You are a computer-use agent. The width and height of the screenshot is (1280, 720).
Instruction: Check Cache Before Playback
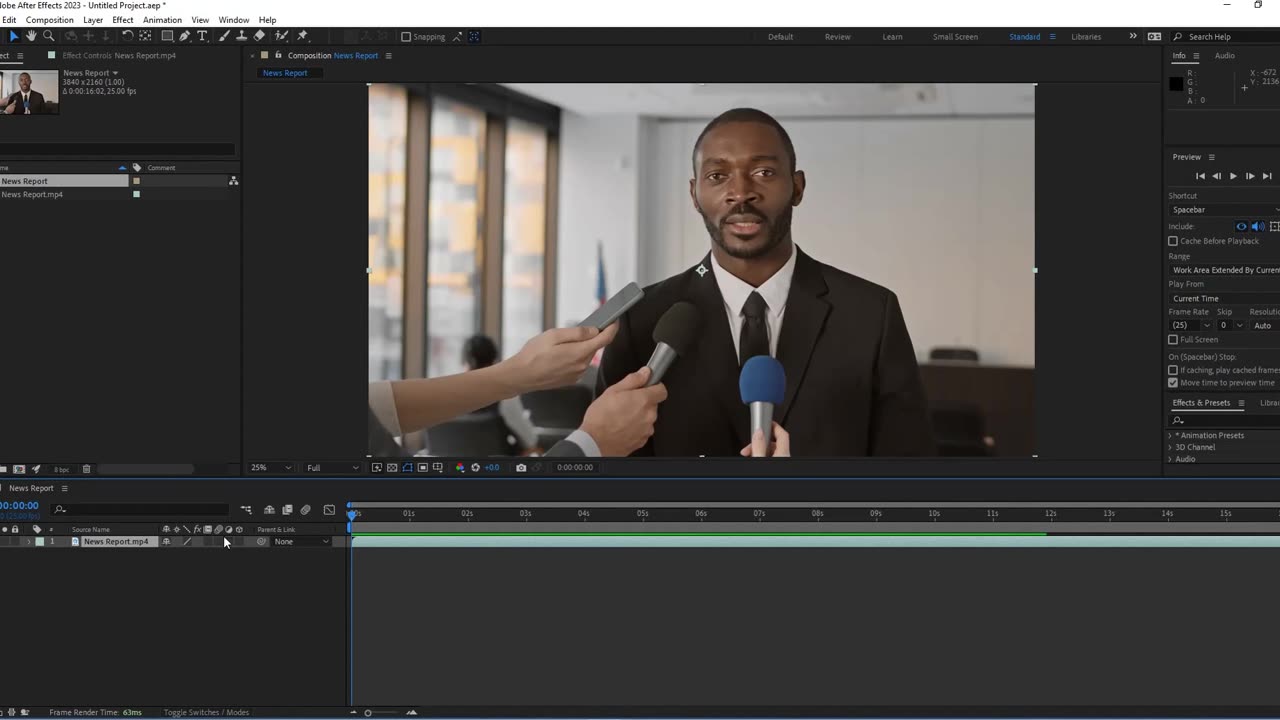click(1173, 241)
